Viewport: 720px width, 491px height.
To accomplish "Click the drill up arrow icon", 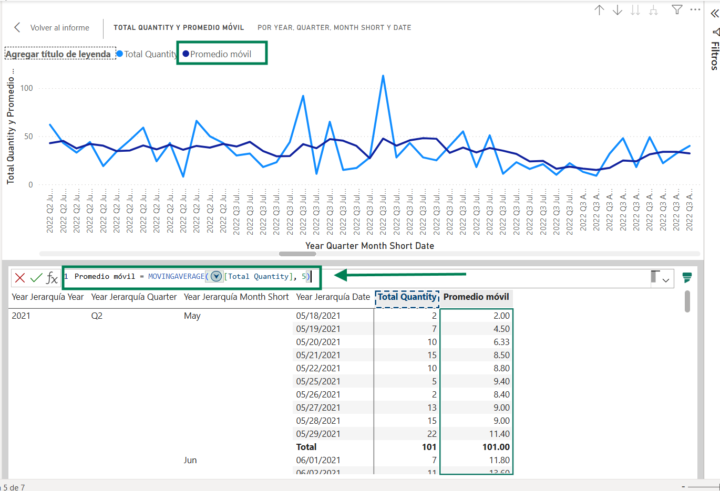I will [599, 10].
